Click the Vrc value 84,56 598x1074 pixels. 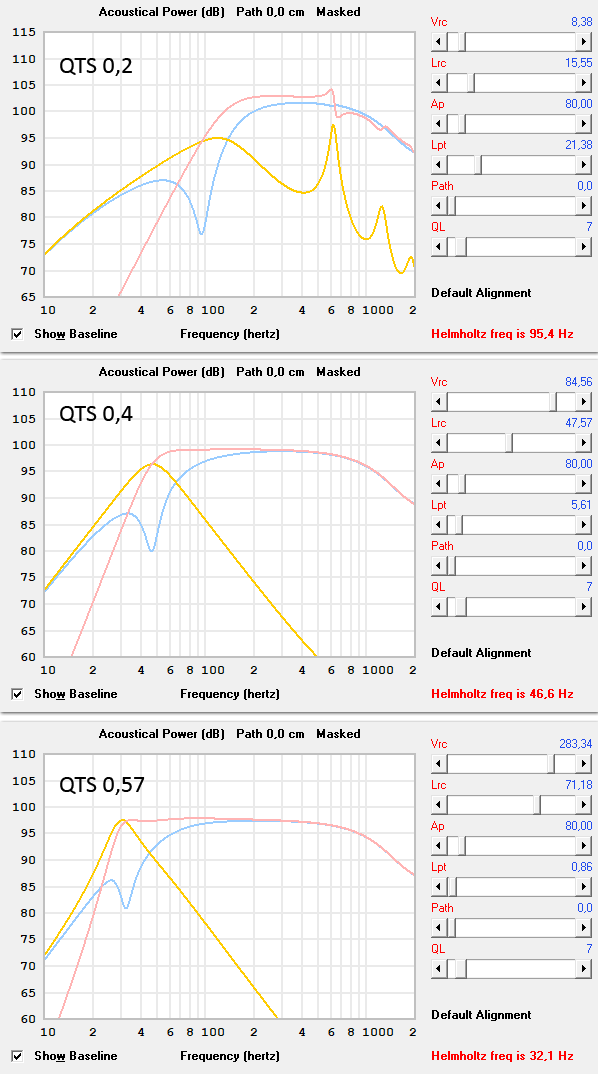click(580, 382)
